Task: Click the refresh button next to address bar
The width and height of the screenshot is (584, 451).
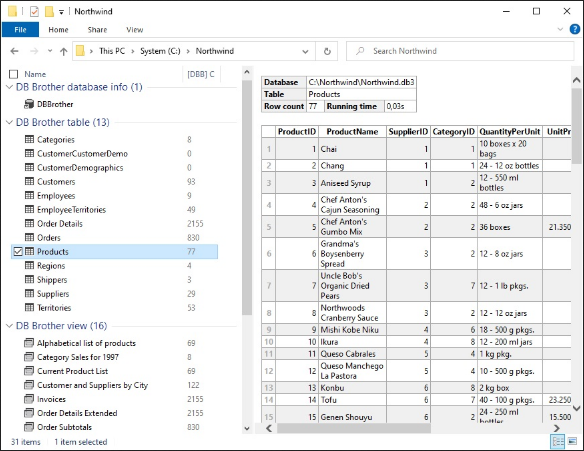Action: (x=327, y=51)
